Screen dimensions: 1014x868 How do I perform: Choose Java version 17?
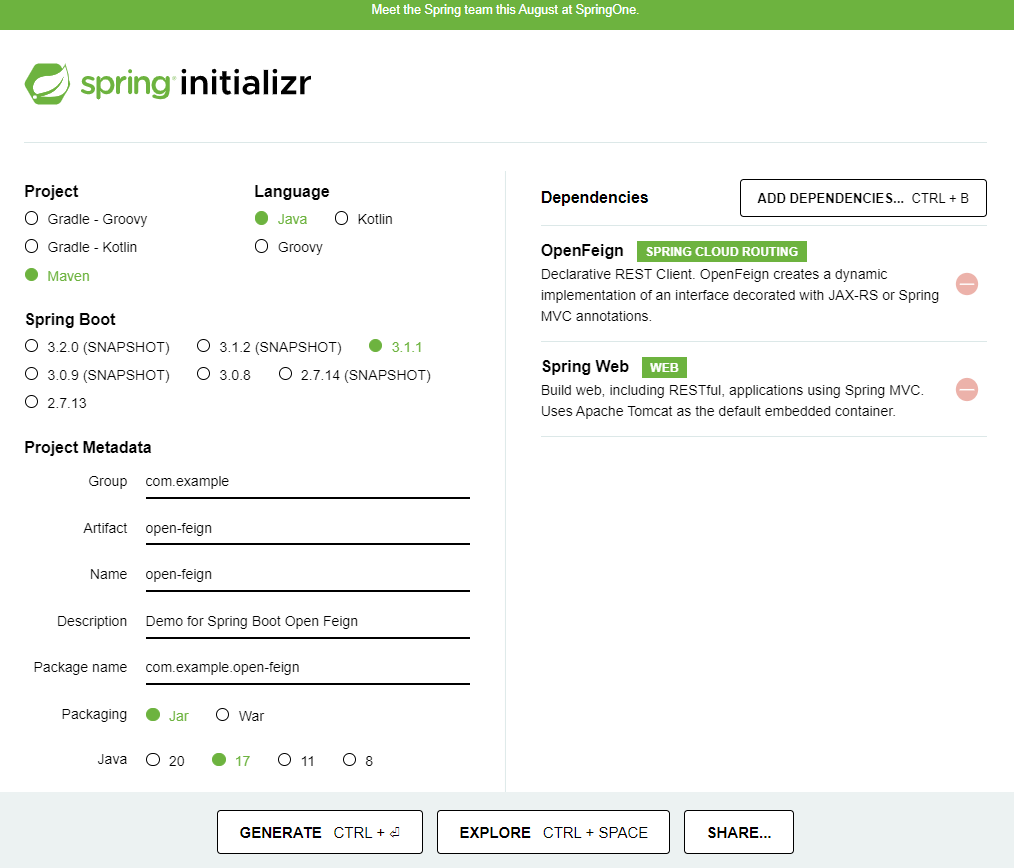click(231, 760)
